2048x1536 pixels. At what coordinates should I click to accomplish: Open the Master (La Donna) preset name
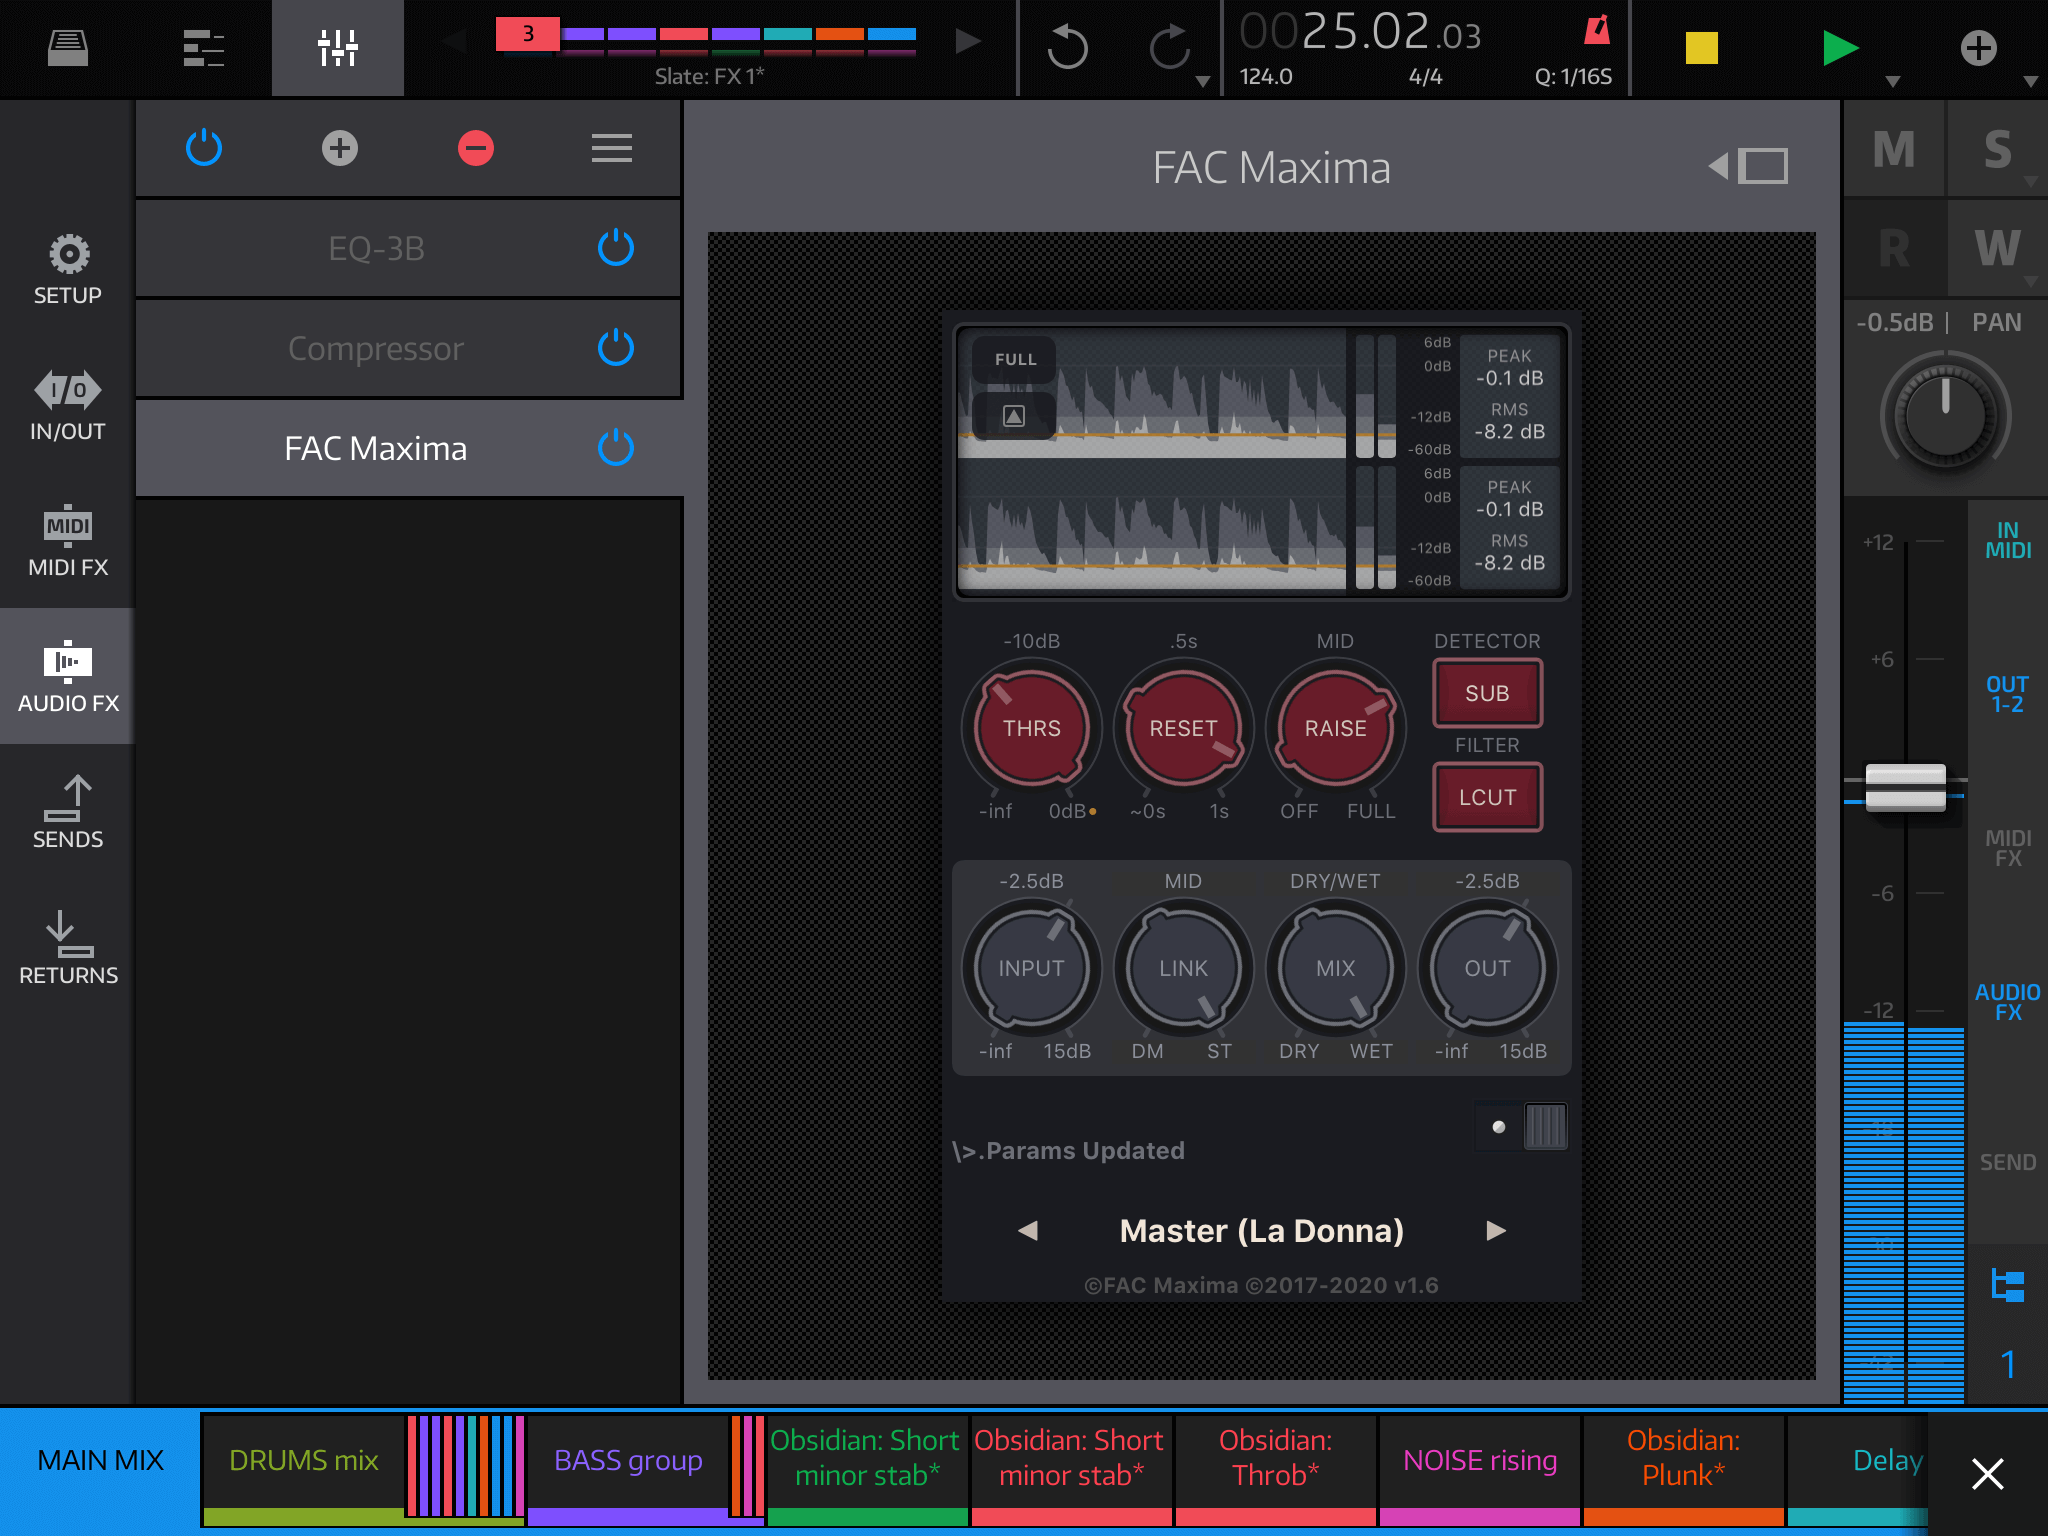pyautogui.click(x=1262, y=1230)
